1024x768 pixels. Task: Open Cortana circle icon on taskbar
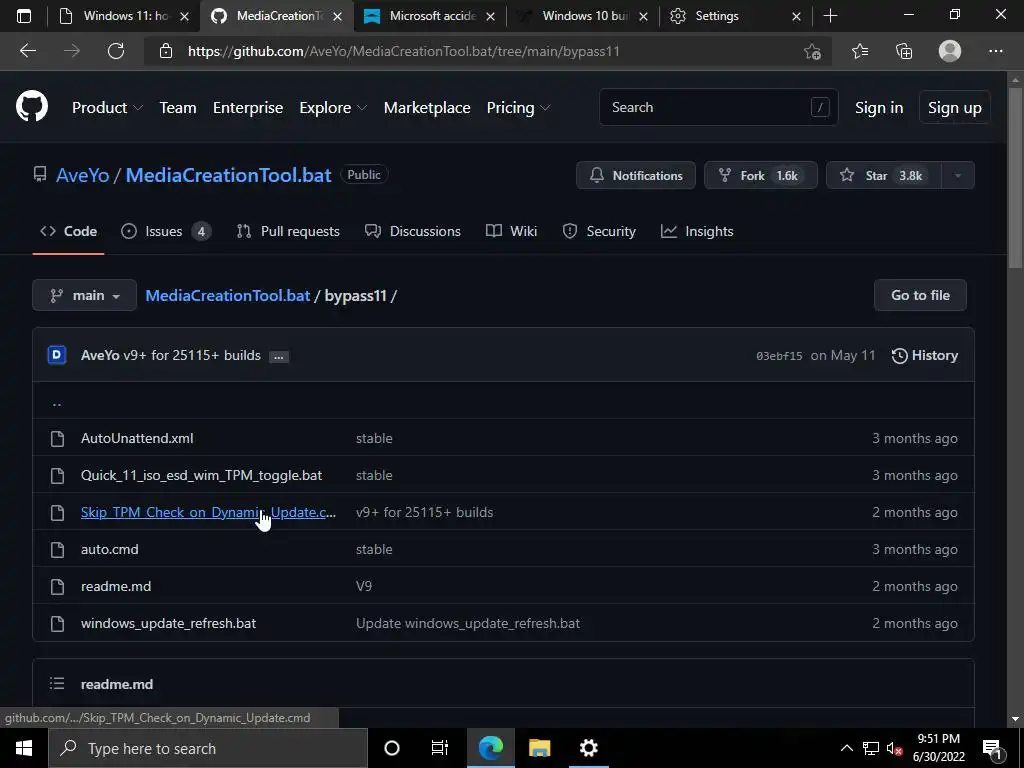392,748
